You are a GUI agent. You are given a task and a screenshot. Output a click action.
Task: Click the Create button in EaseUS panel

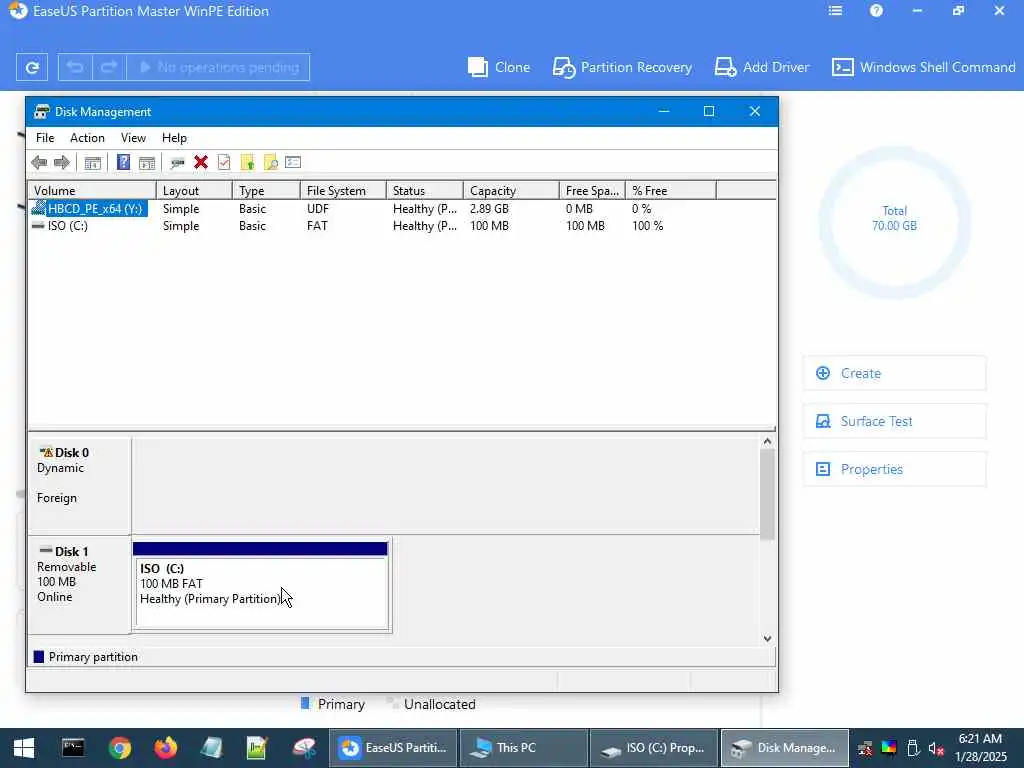pos(894,374)
